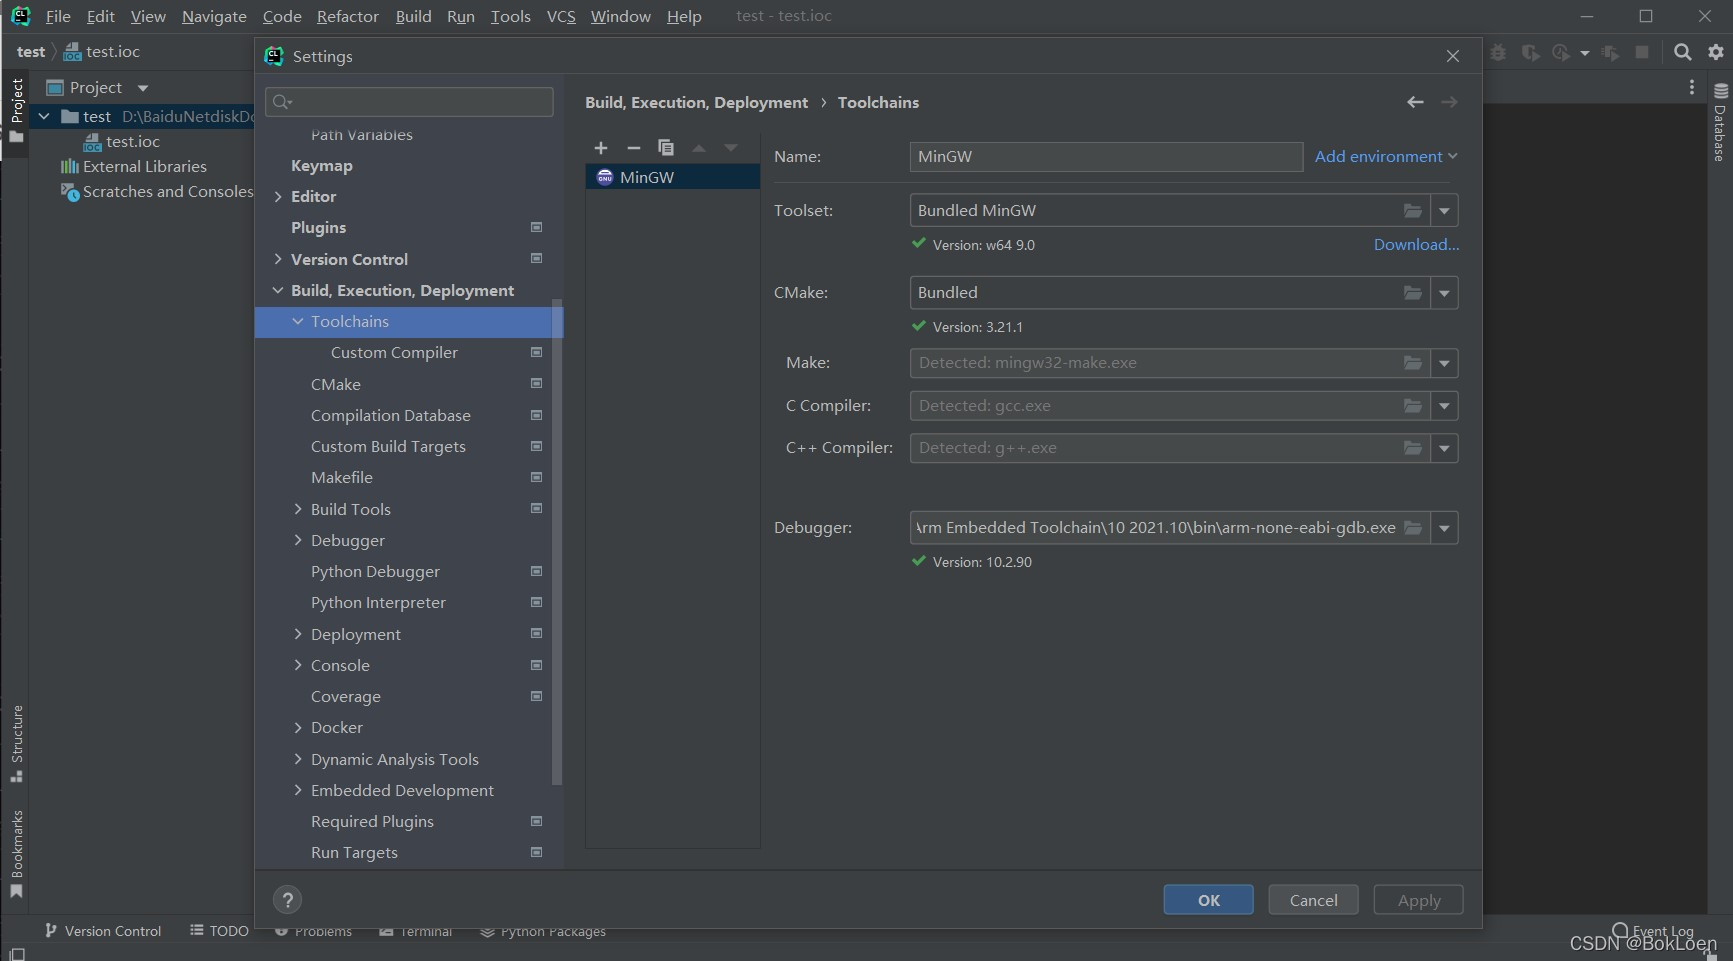Expand Debugger settings node
1733x961 pixels.
click(298, 540)
